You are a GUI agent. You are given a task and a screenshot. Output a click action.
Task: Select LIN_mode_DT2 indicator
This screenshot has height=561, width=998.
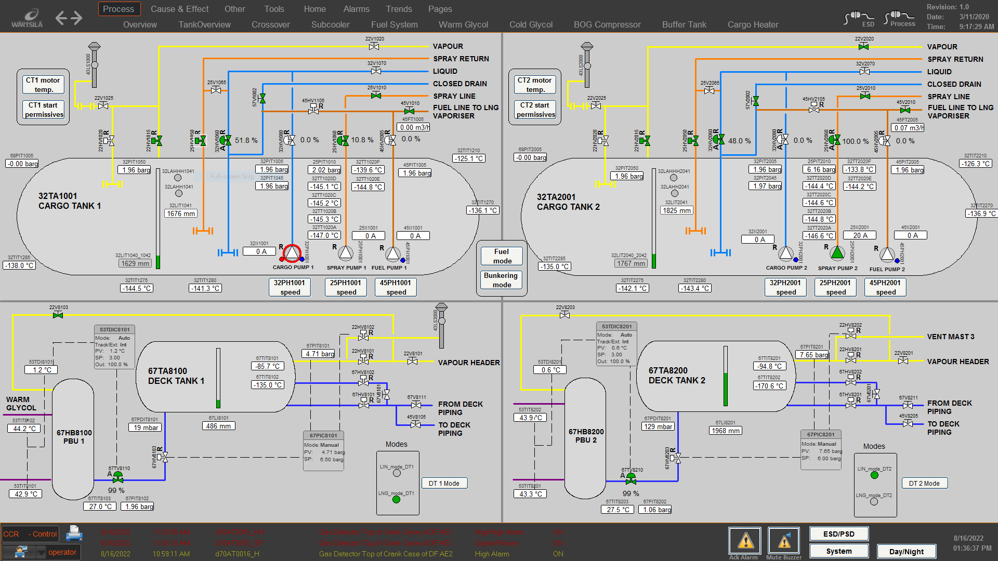[874, 475]
